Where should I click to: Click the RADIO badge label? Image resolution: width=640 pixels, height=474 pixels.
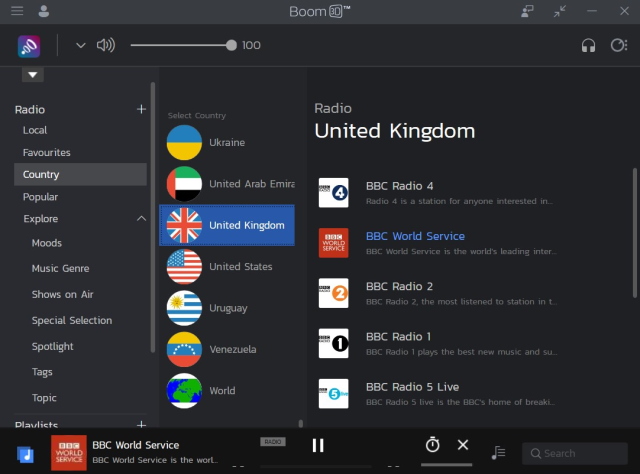273,442
